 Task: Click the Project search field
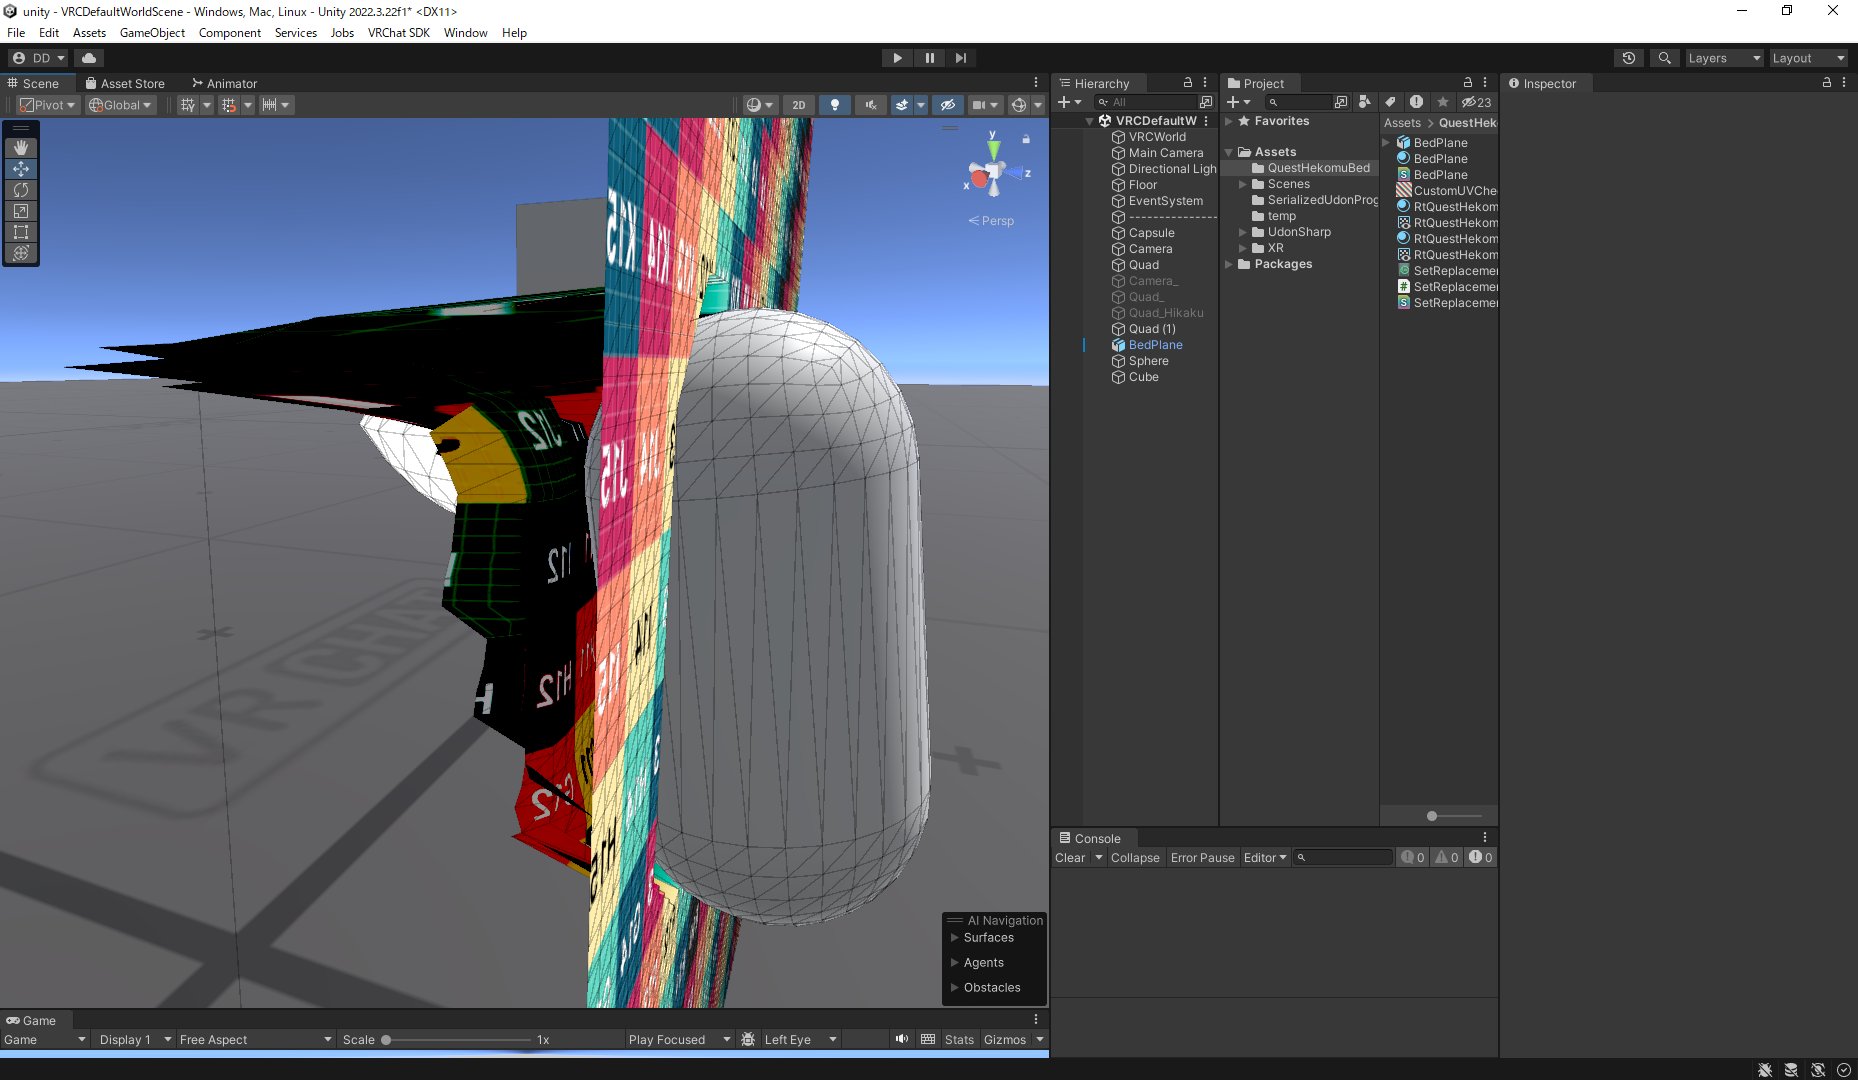coord(1298,102)
